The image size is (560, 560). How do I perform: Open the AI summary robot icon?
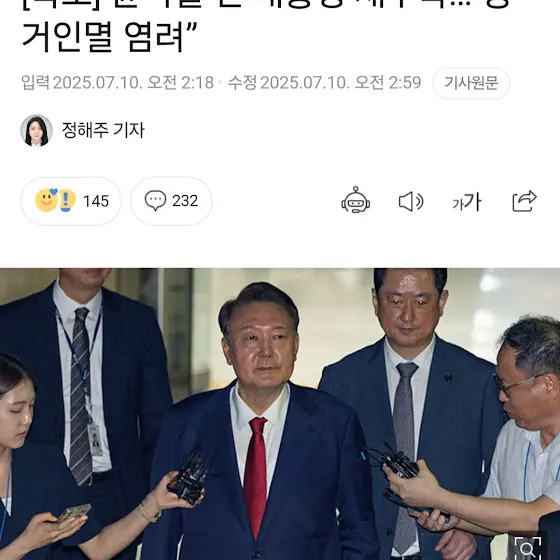click(355, 200)
